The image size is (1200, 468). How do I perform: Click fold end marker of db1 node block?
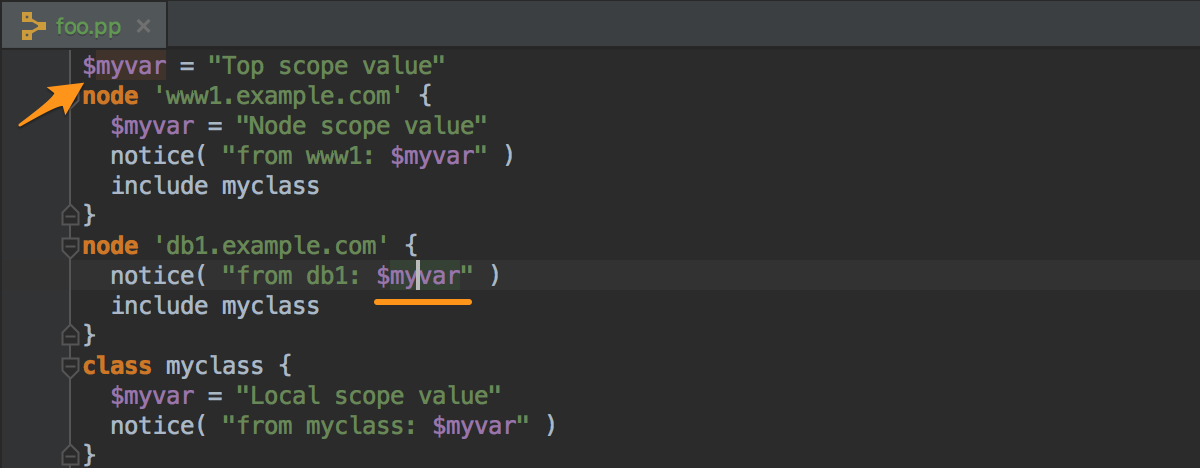click(70, 334)
